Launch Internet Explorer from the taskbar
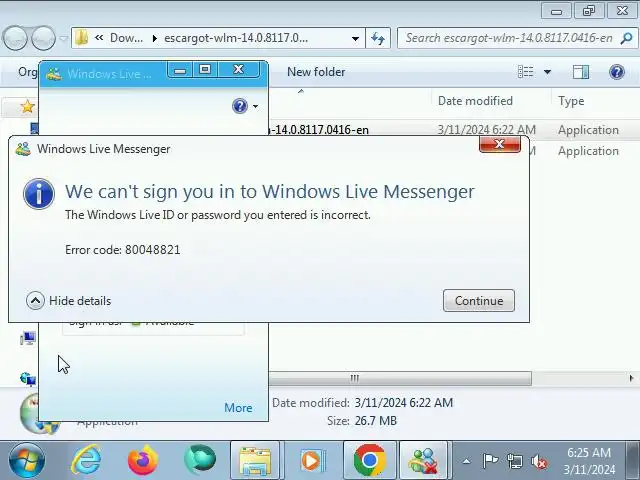 (x=86, y=460)
